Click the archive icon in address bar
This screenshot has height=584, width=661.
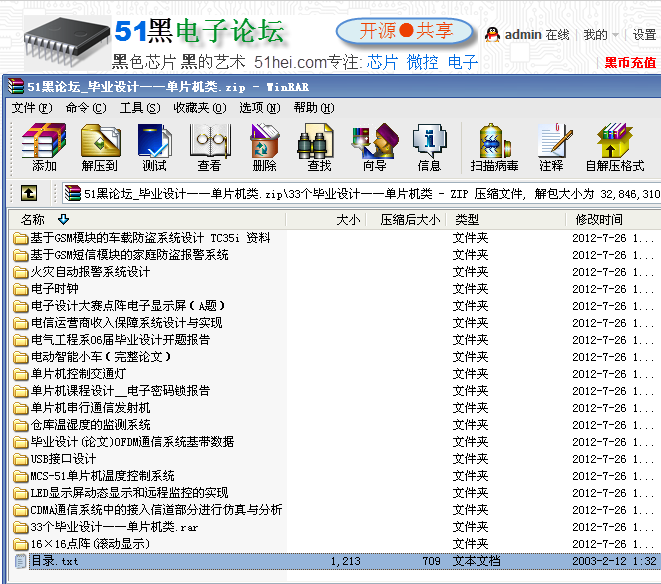(x=73, y=193)
